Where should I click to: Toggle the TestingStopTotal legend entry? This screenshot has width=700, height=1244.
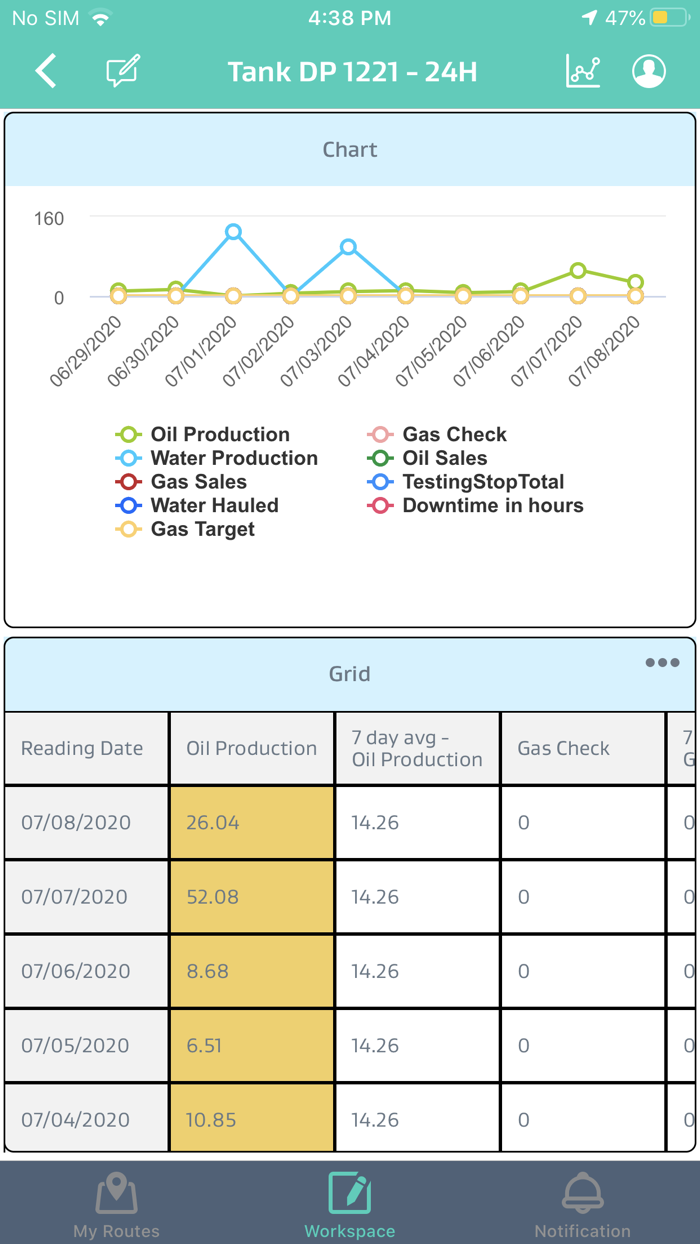[482, 482]
